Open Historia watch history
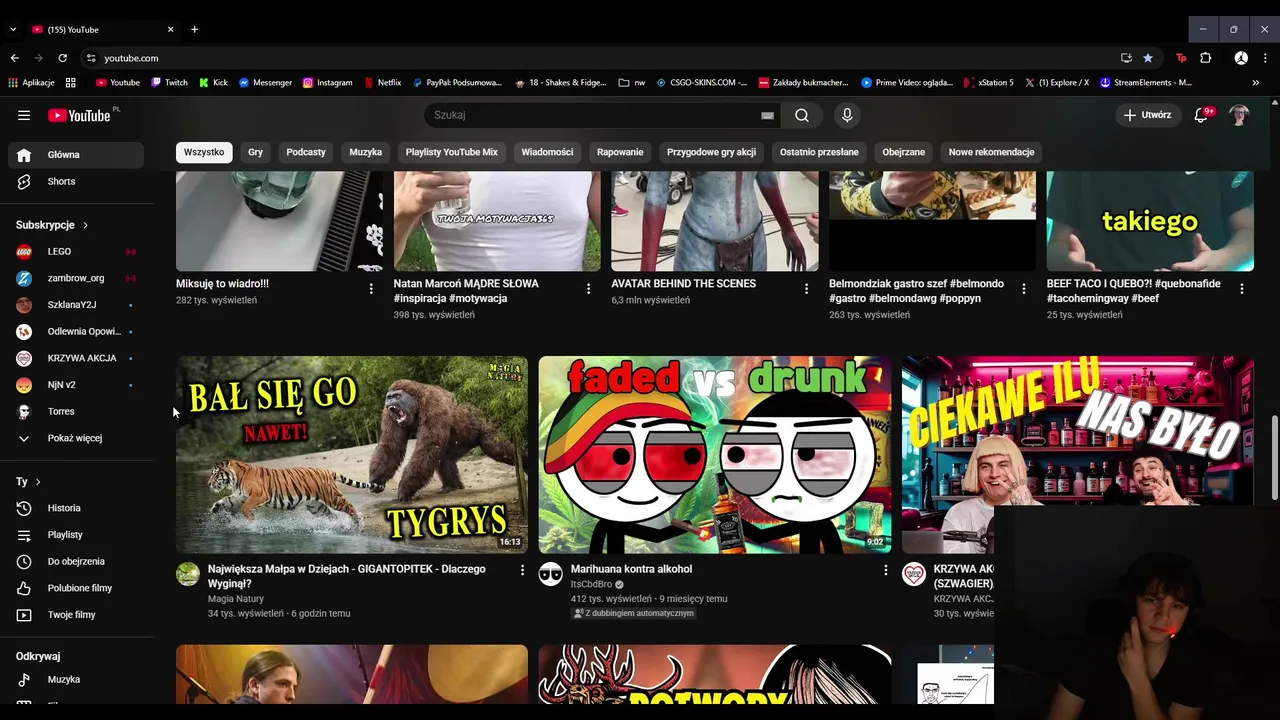 [x=76, y=508]
